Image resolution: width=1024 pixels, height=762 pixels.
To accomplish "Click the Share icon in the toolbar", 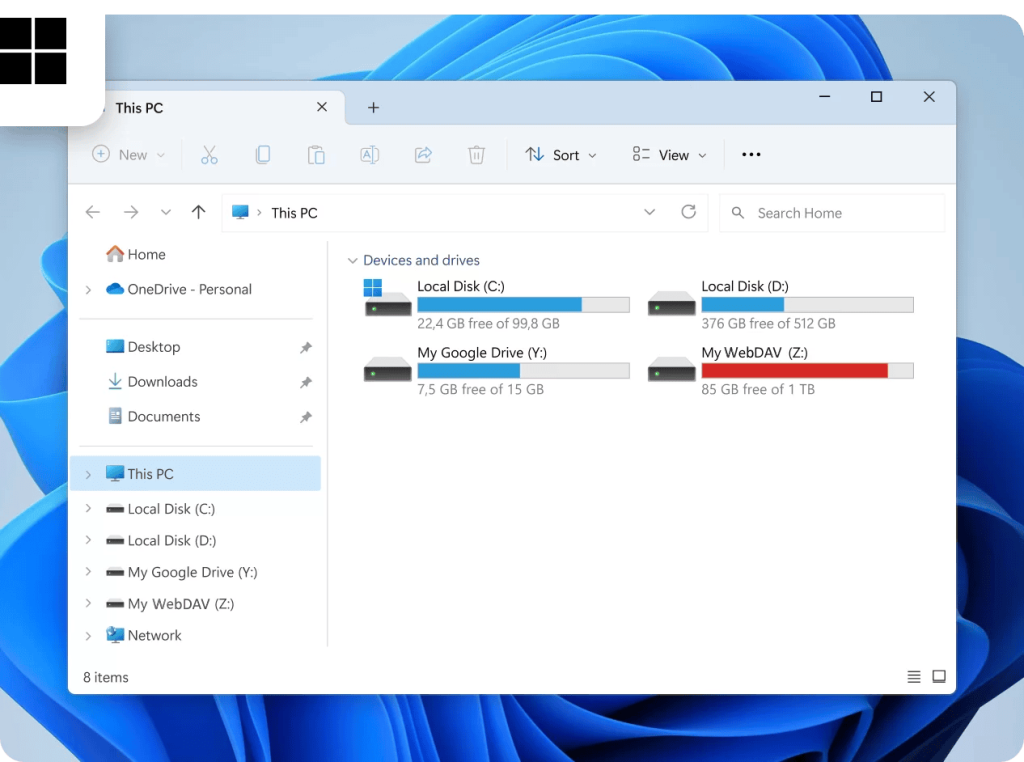I will pos(423,155).
